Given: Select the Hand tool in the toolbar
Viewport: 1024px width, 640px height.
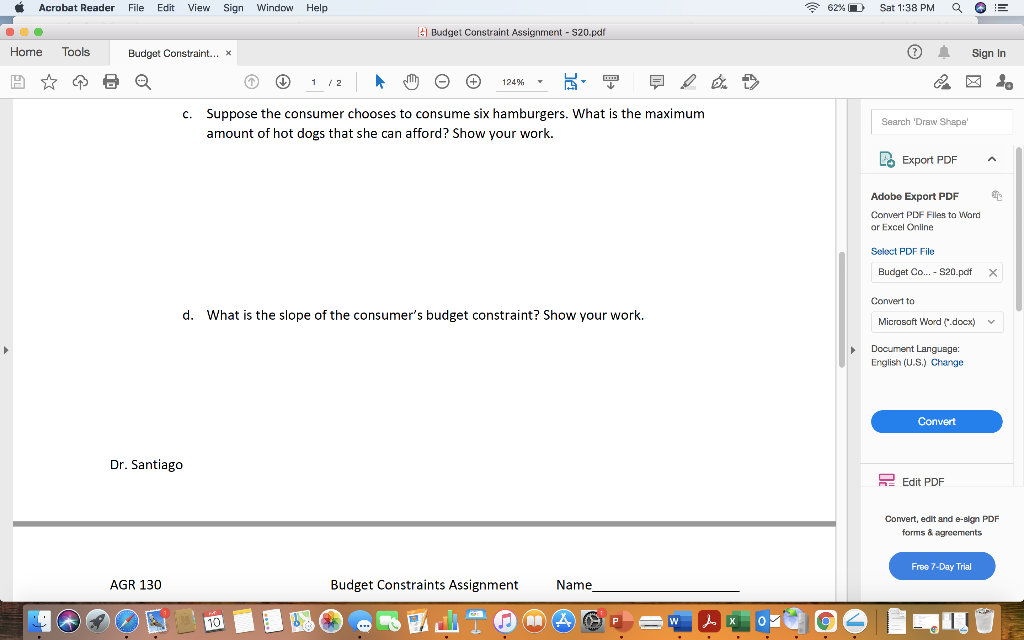Looking at the screenshot, I should [x=411, y=82].
